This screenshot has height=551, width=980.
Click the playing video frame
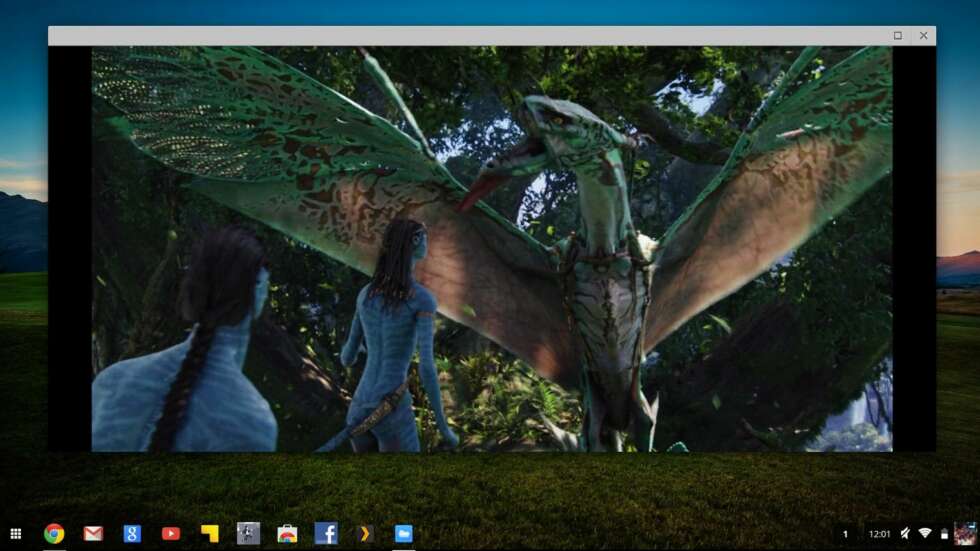pyautogui.click(x=492, y=249)
